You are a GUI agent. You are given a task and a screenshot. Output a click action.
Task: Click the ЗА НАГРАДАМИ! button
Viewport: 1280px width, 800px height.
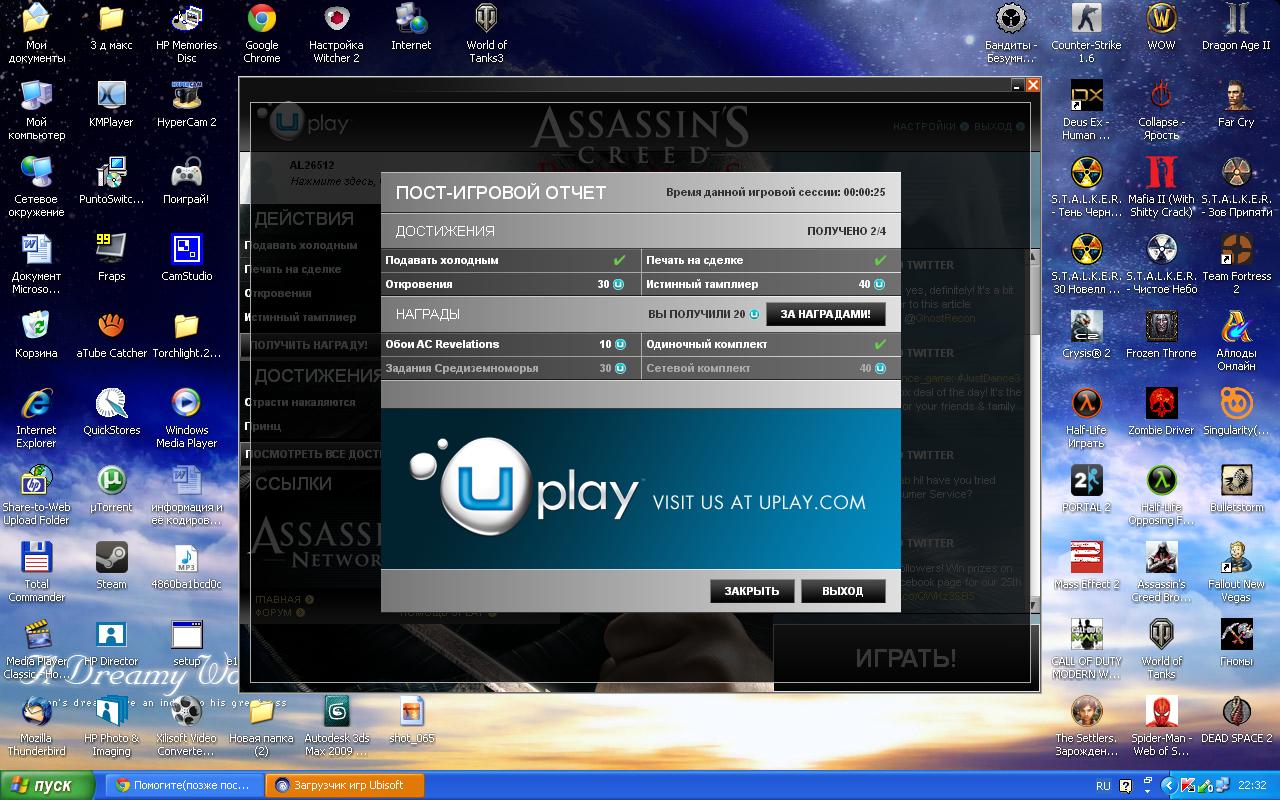click(x=826, y=314)
